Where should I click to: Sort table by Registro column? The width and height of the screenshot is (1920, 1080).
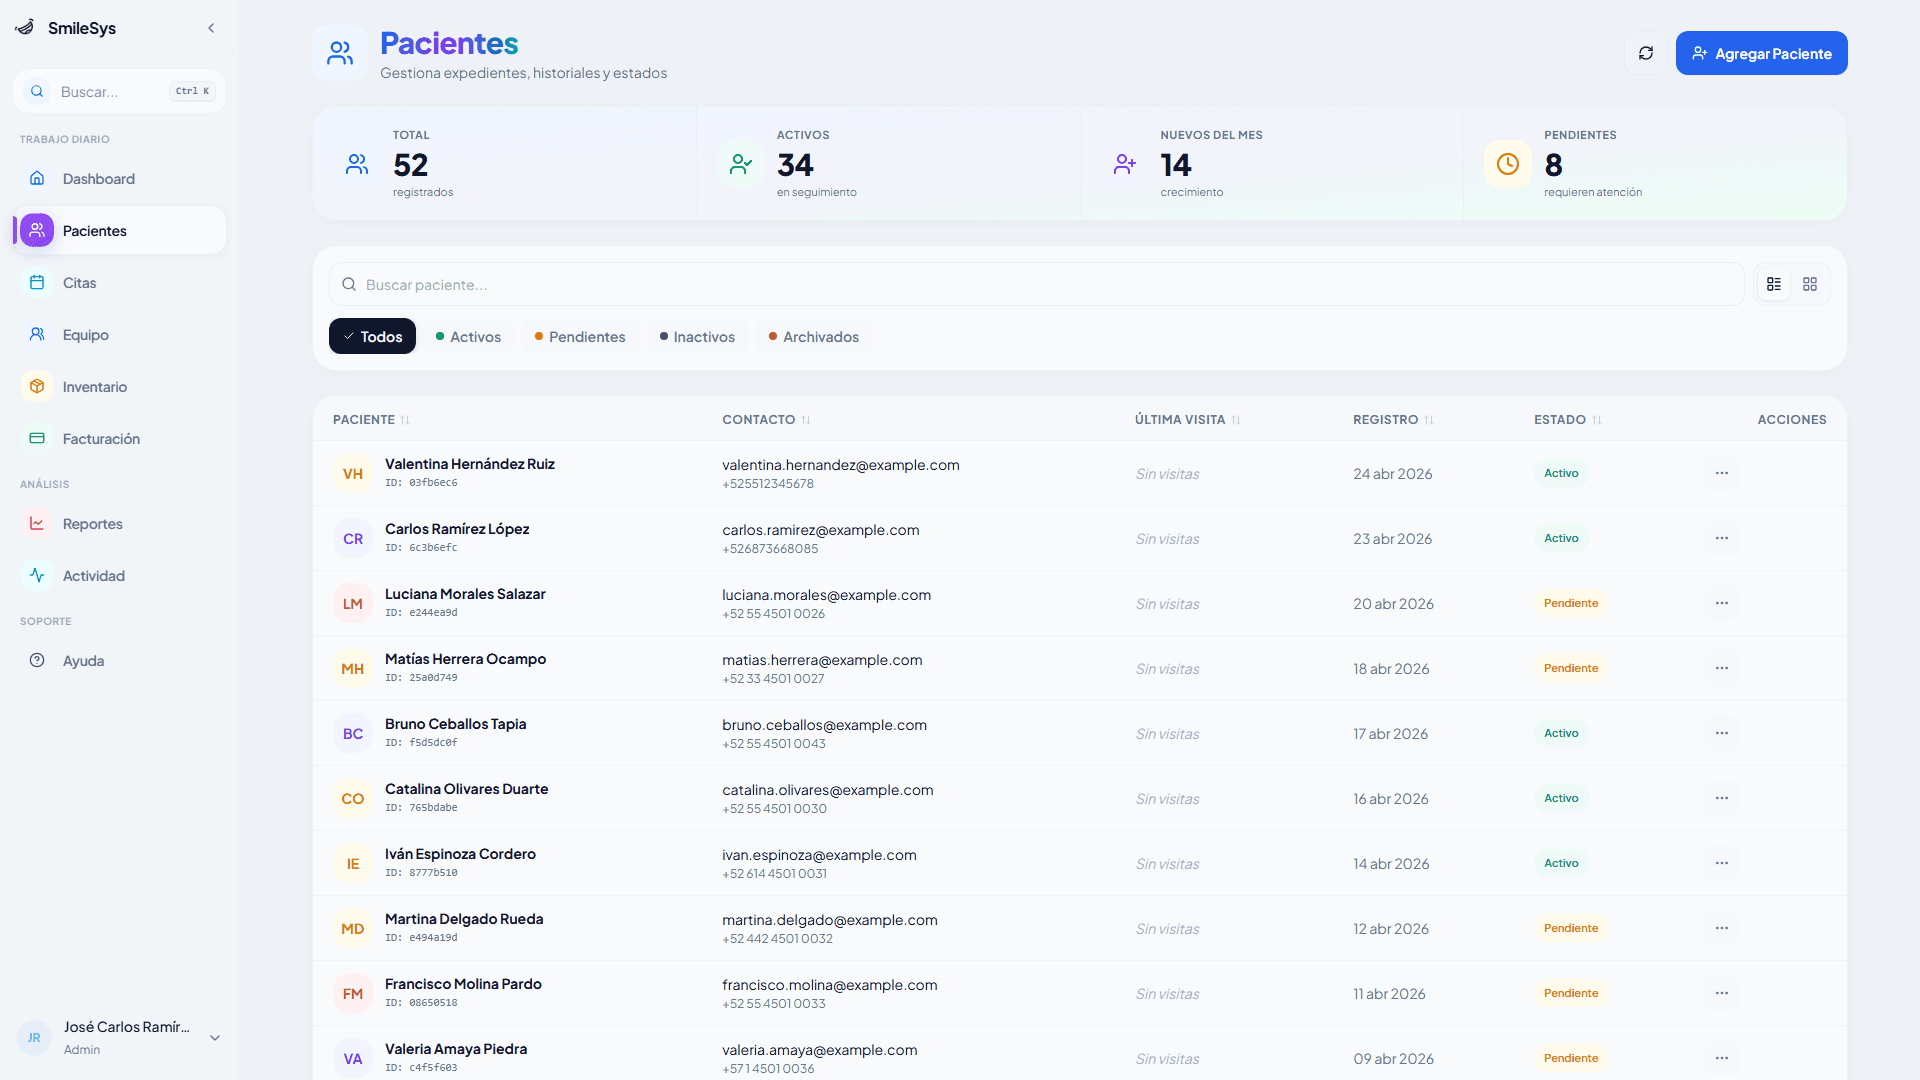tap(1393, 419)
